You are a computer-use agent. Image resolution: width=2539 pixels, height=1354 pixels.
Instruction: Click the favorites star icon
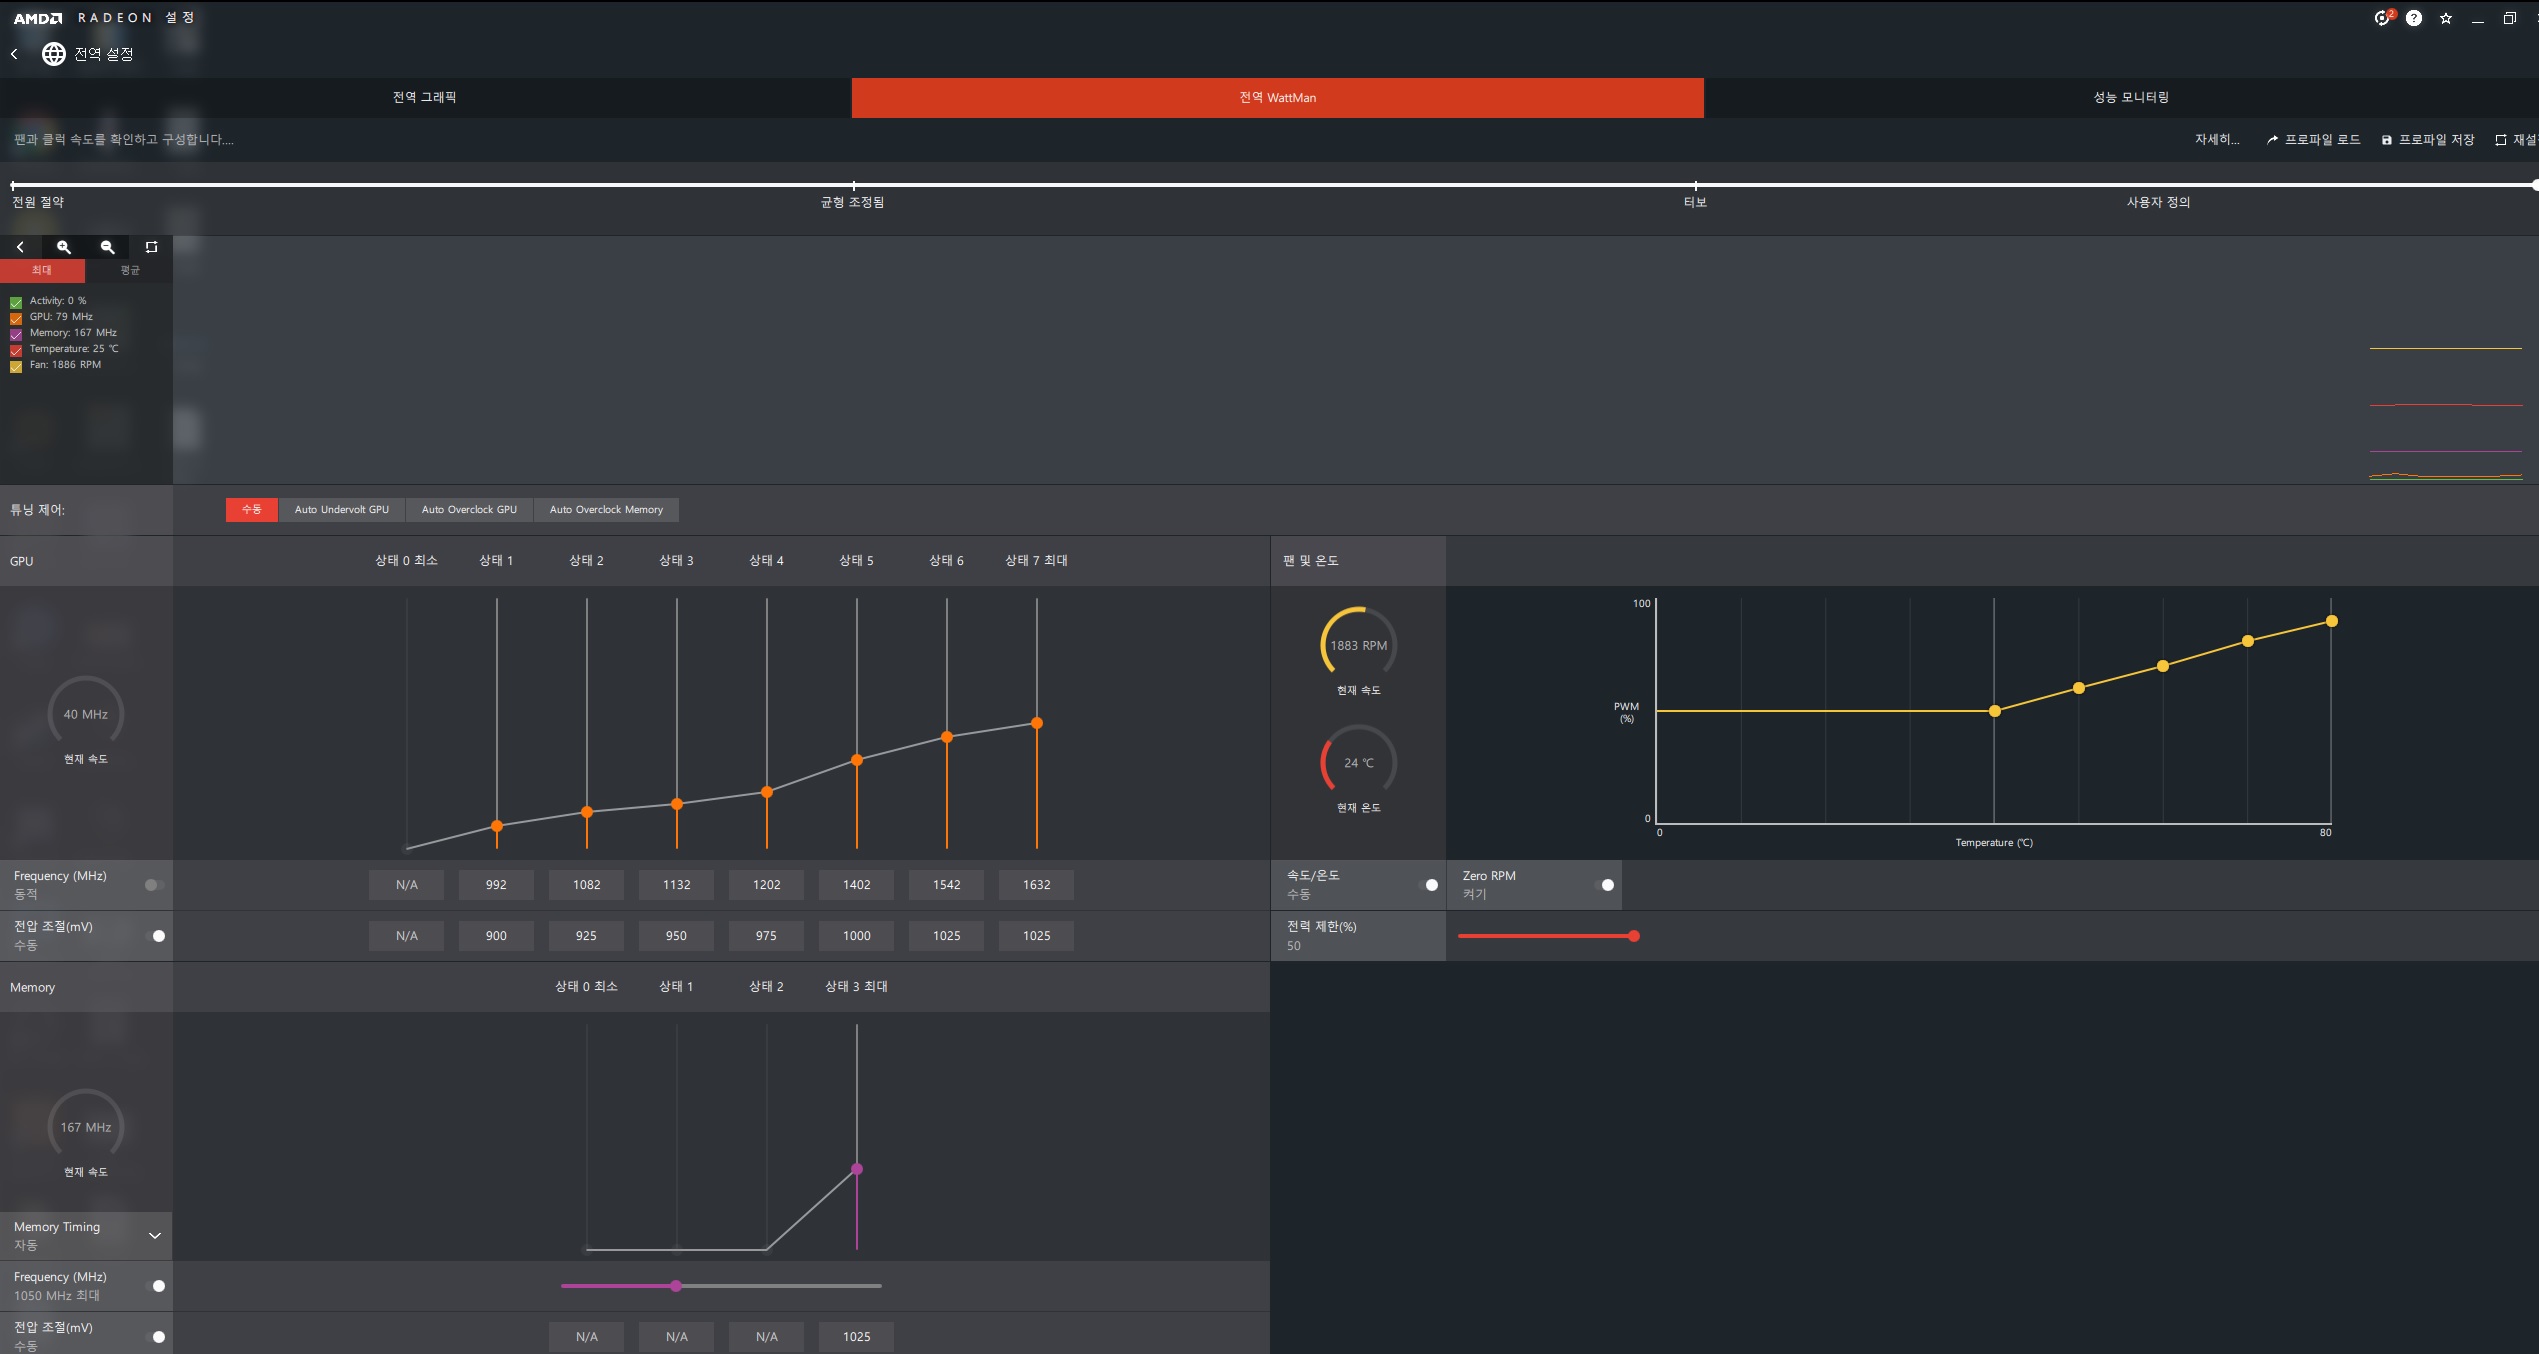2446,18
